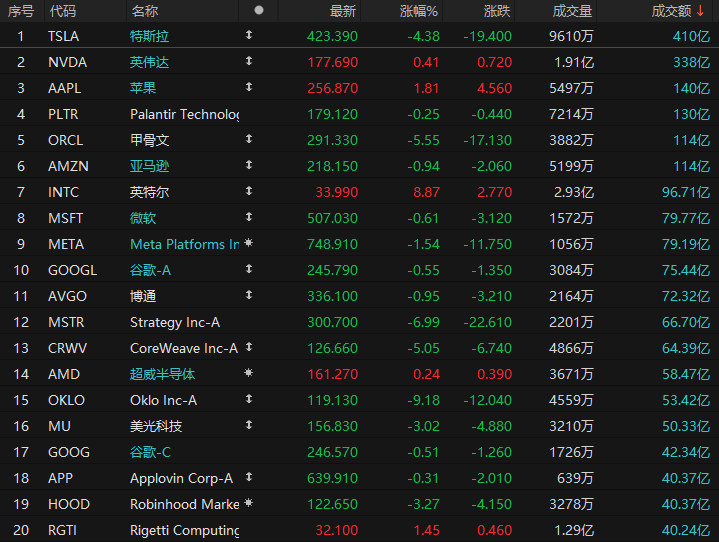Image resolution: width=719 pixels, height=542 pixels.
Task: Open the 苹果 stock link
Action: (x=143, y=88)
